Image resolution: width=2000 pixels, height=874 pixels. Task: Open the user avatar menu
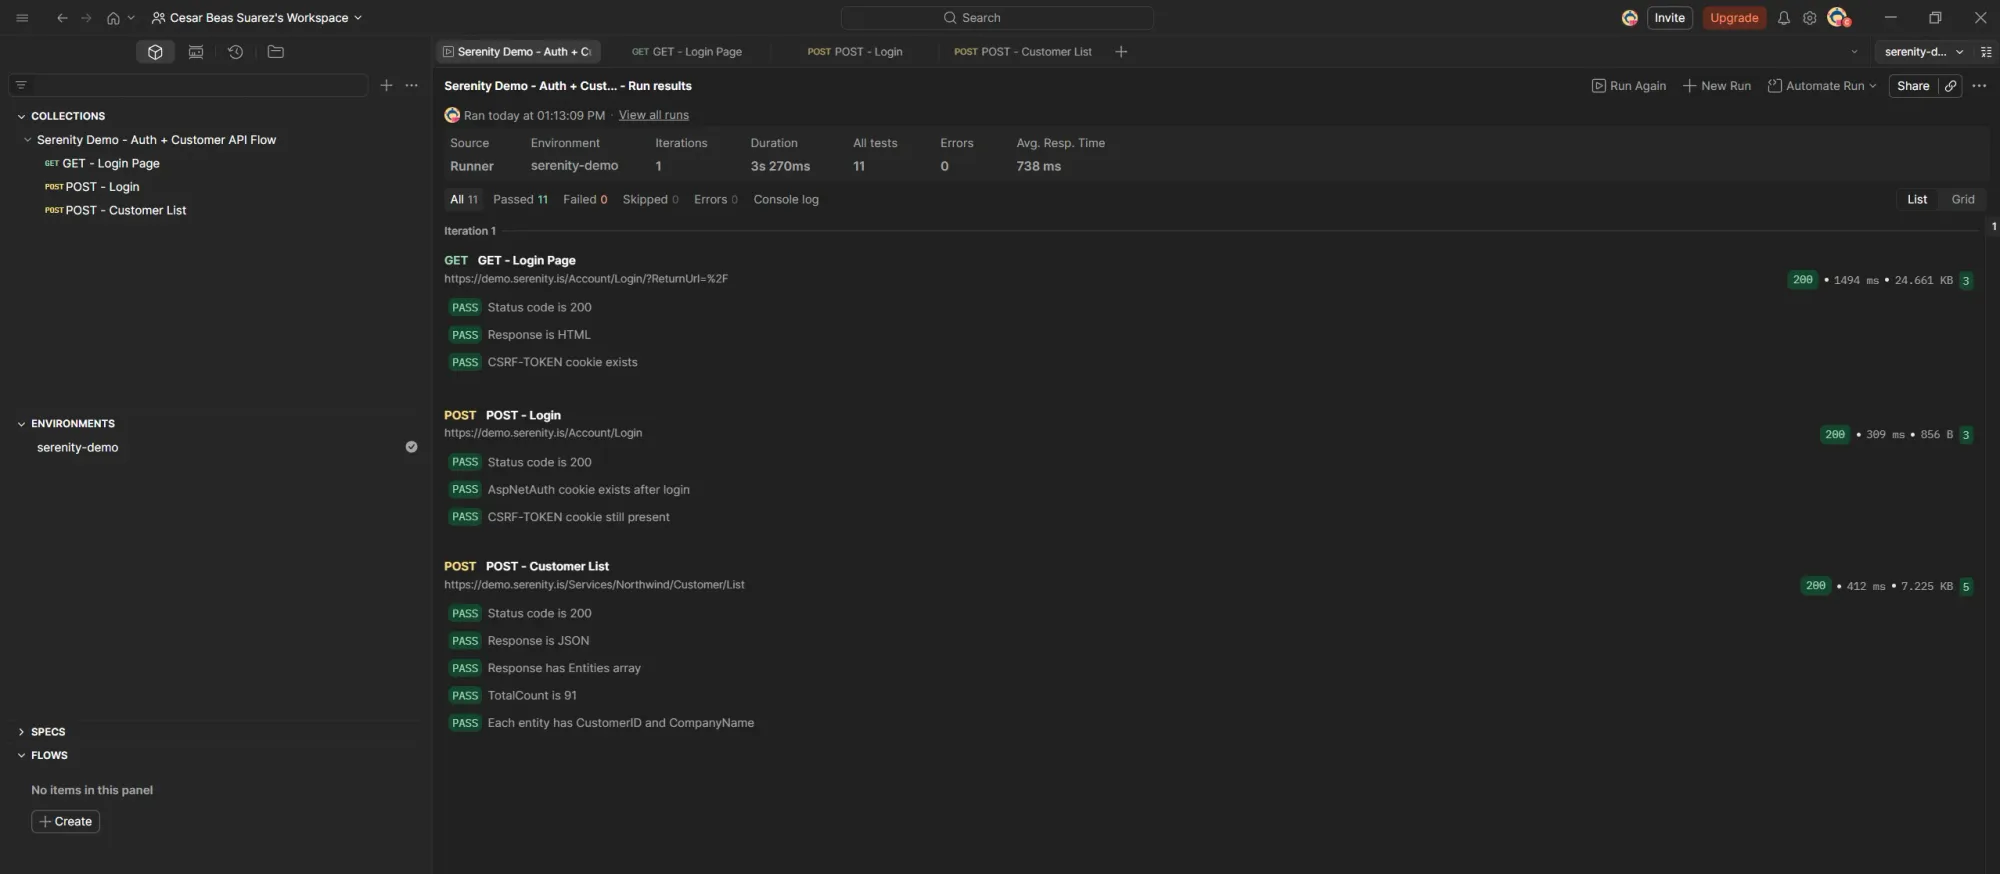click(x=1838, y=17)
